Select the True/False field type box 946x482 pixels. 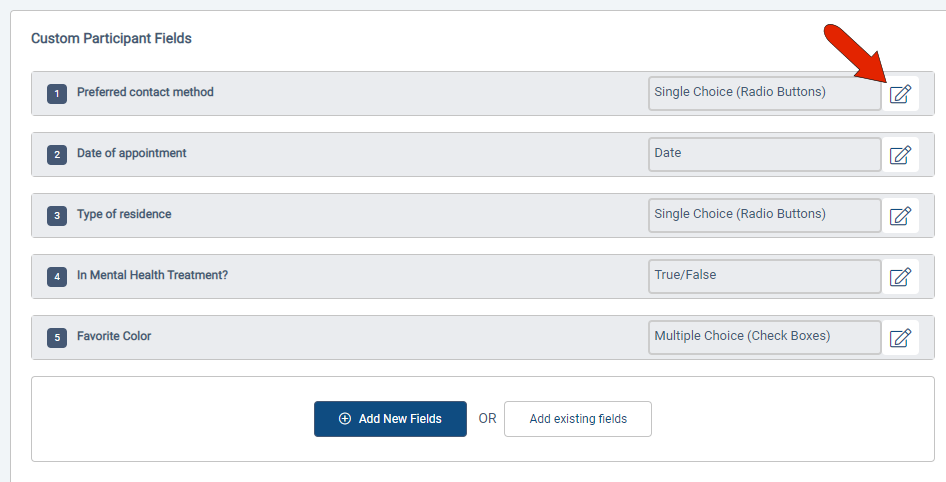point(764,276)
